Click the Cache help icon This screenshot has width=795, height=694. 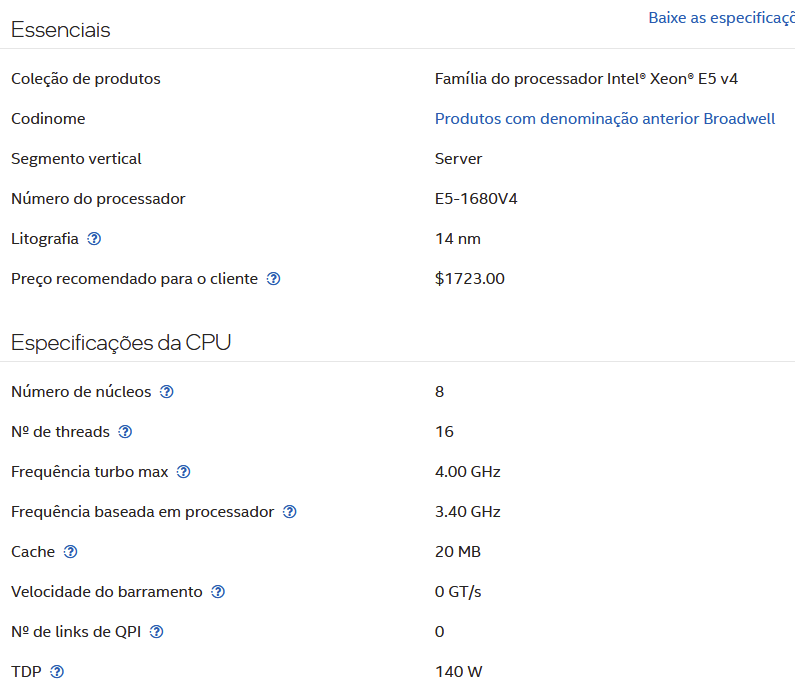click(70, 552)
